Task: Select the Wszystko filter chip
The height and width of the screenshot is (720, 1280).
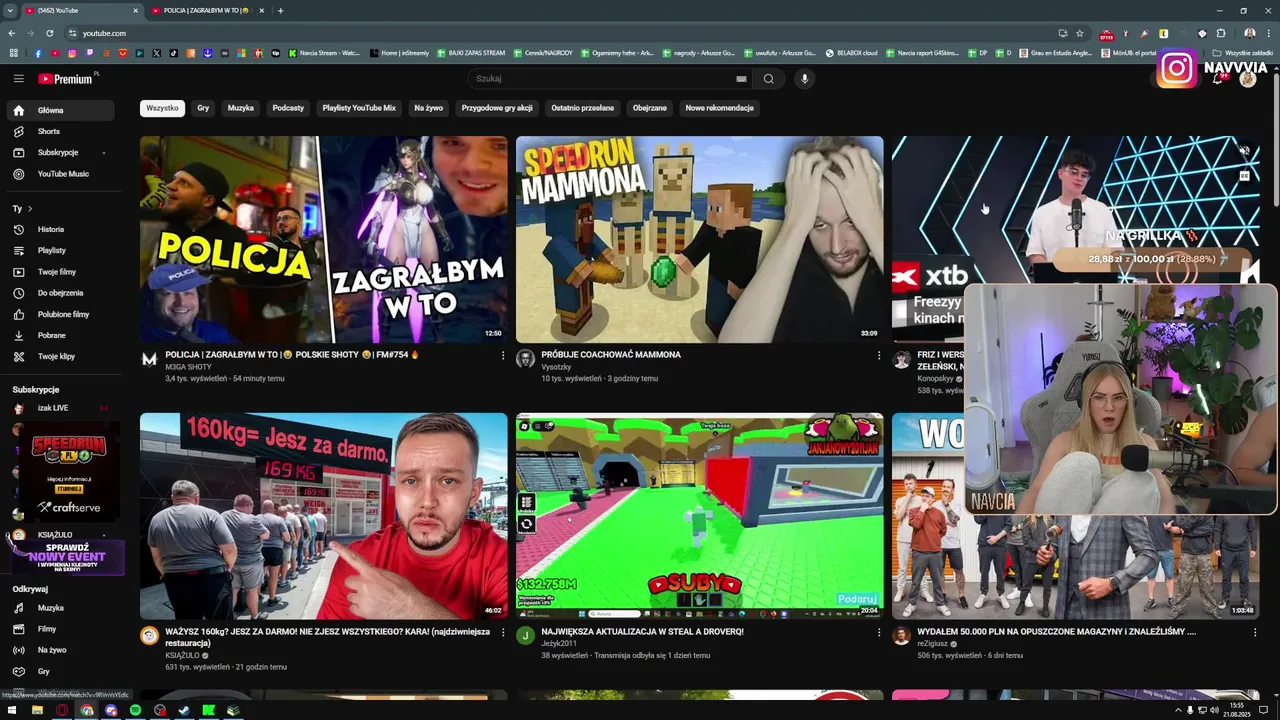Action: click(x=162, y=108)
